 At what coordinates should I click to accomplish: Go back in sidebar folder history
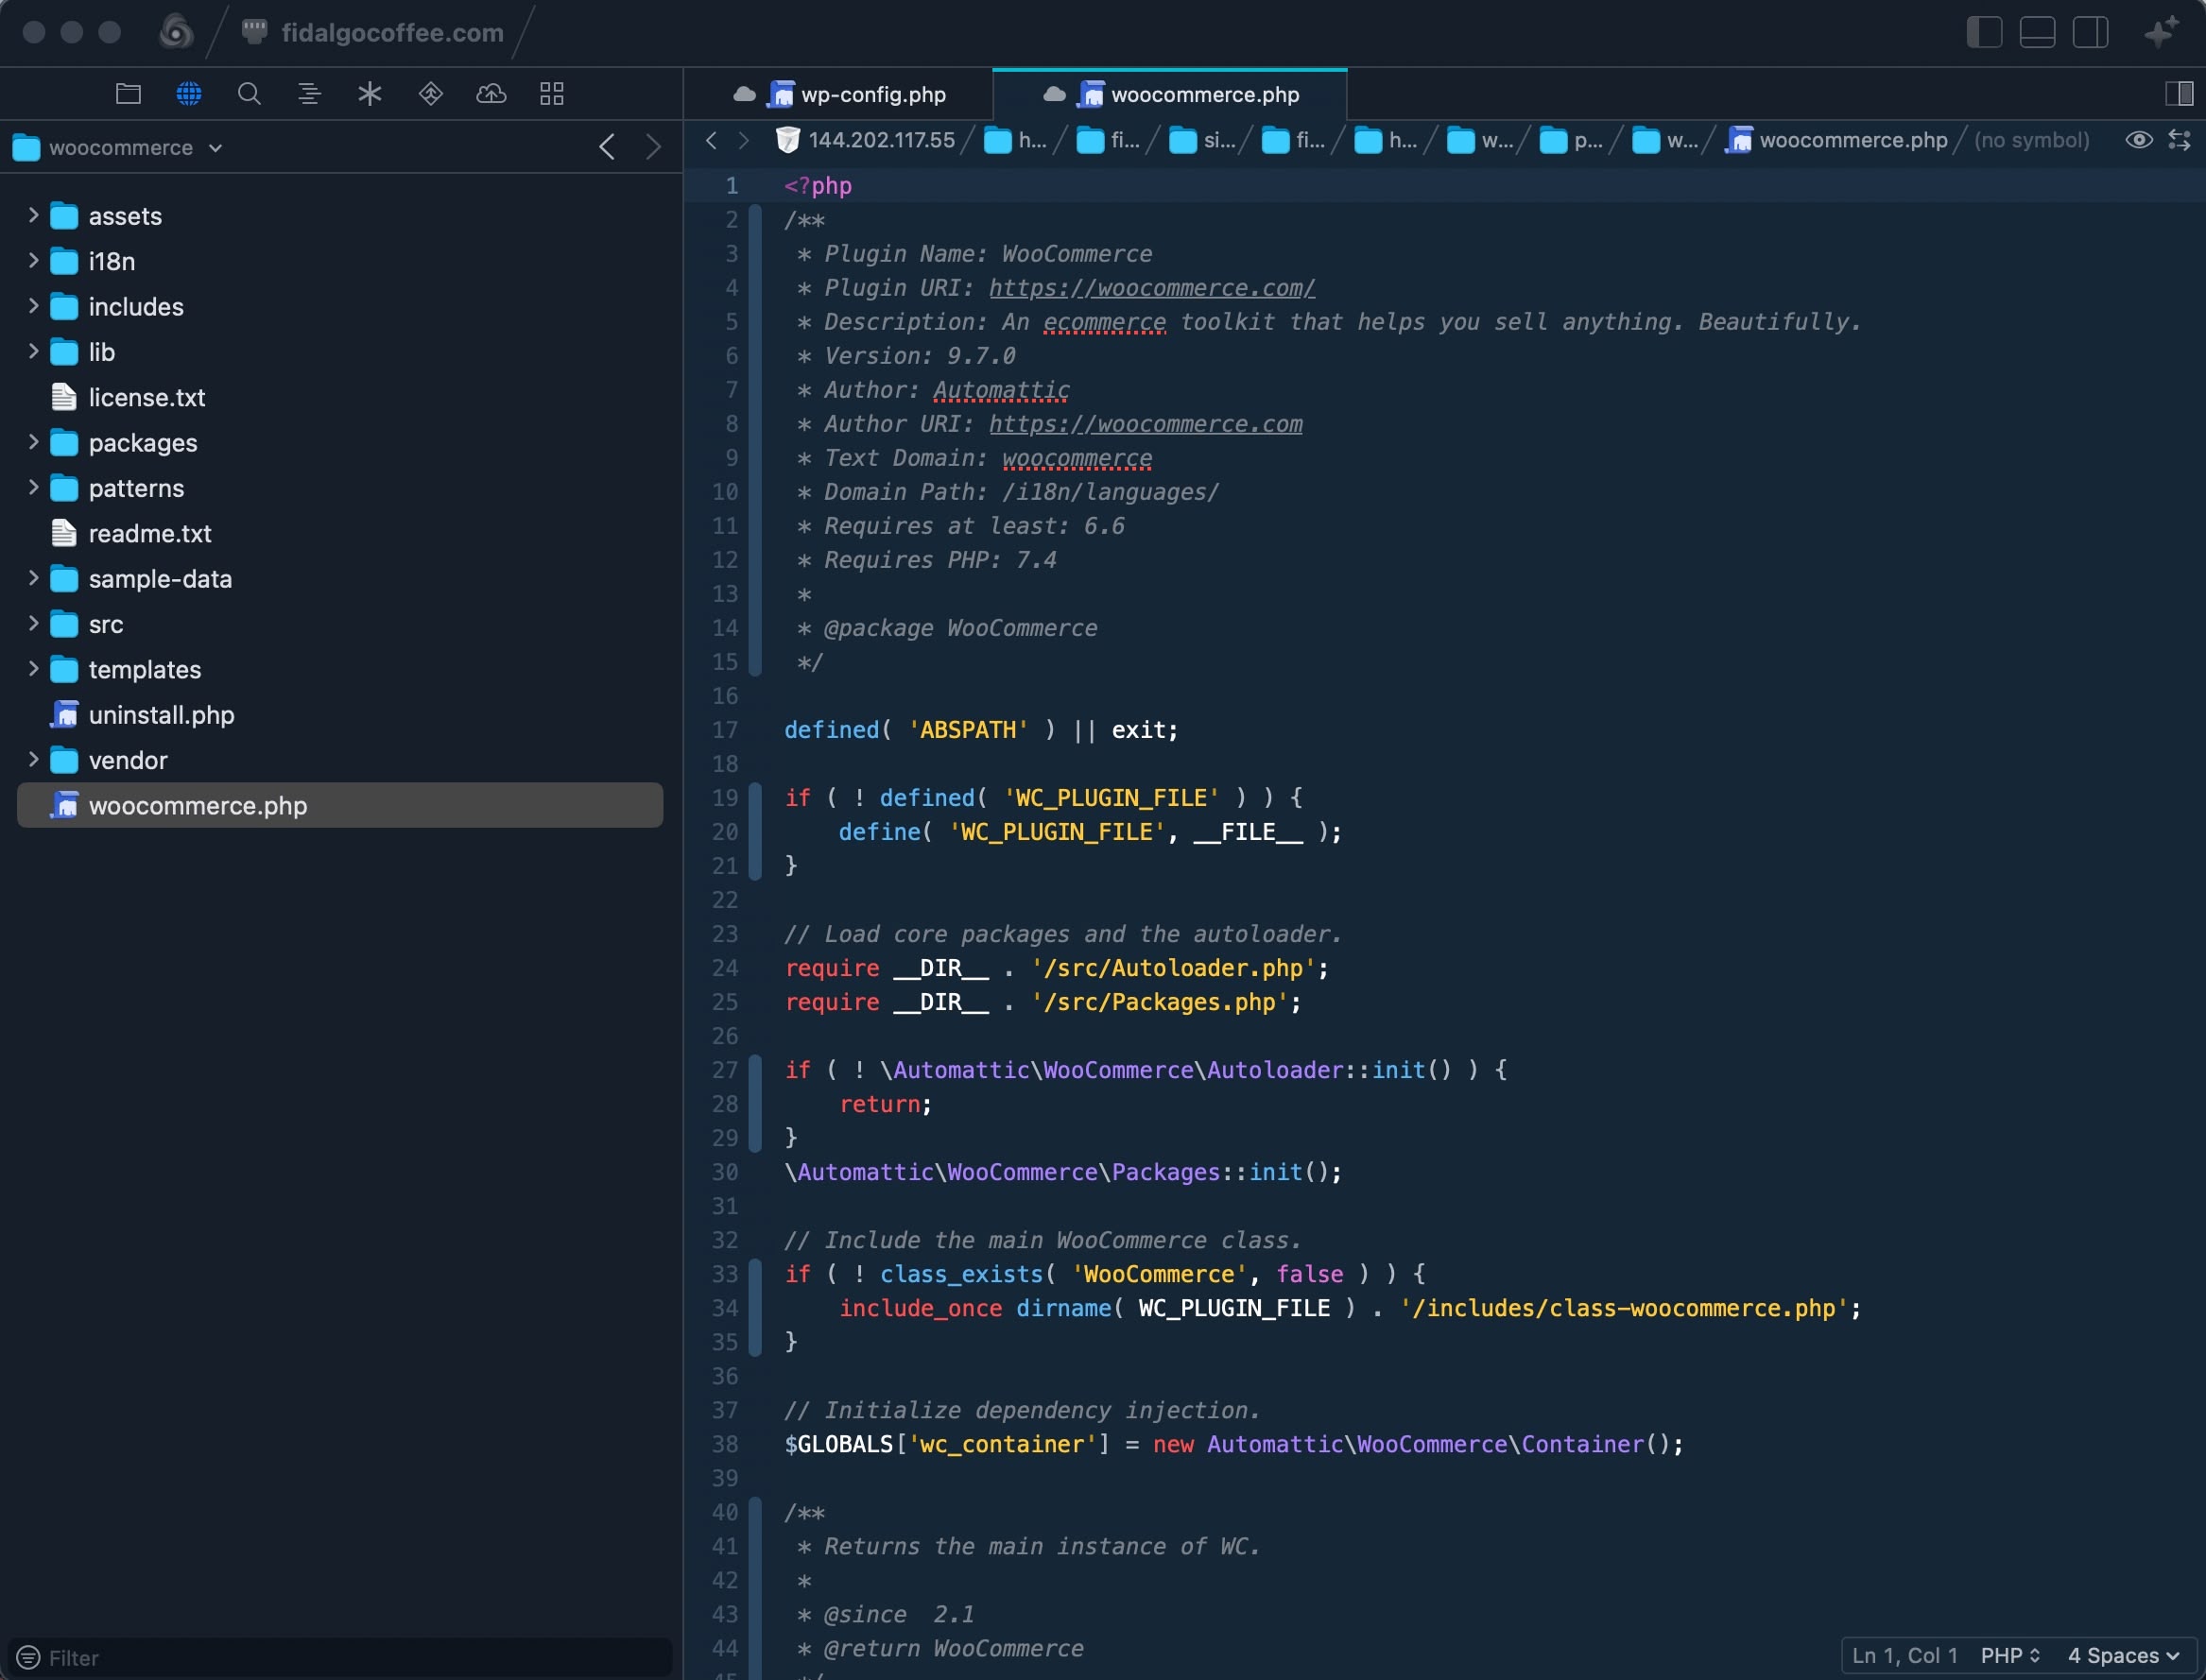pyautogui.click(x=607, y=147)
